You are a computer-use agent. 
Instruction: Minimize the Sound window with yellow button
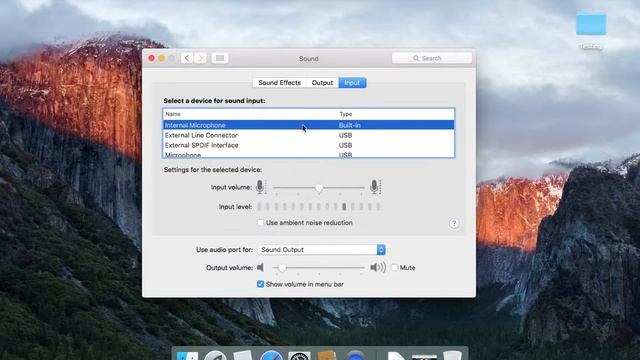pyautogui.click(x=162, y=58)
